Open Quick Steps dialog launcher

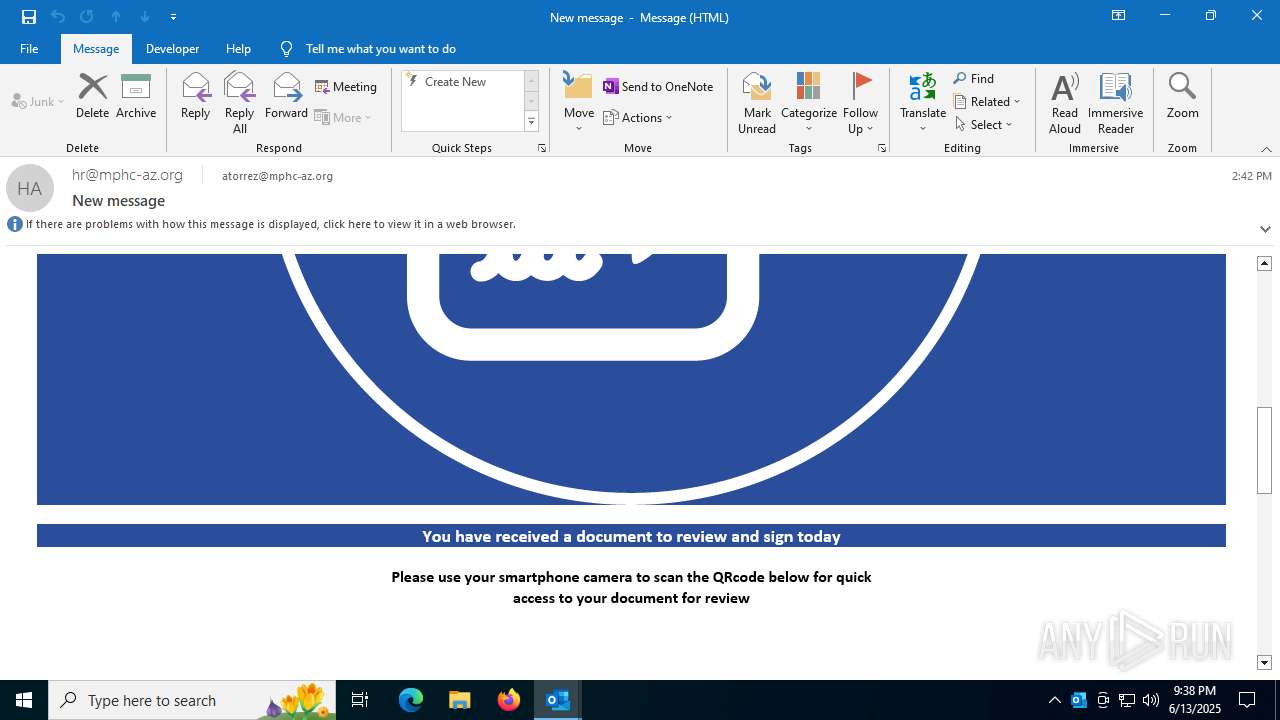(x=542, y=148)
